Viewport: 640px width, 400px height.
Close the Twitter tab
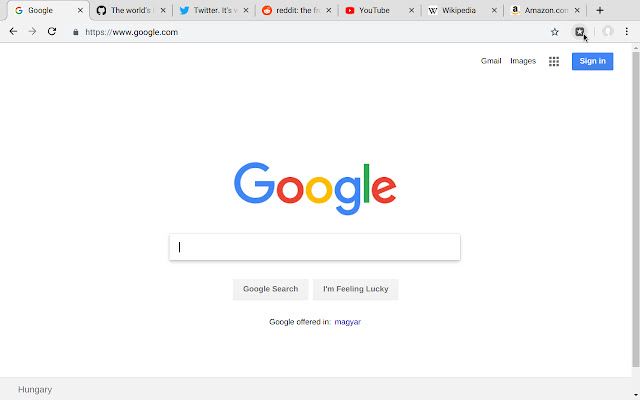click(246, 11)
